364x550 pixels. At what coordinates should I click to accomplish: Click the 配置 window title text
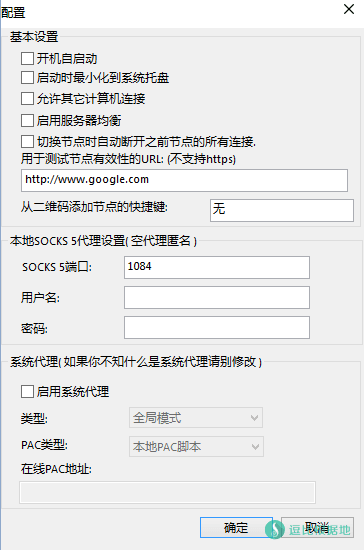coord(13,13)
